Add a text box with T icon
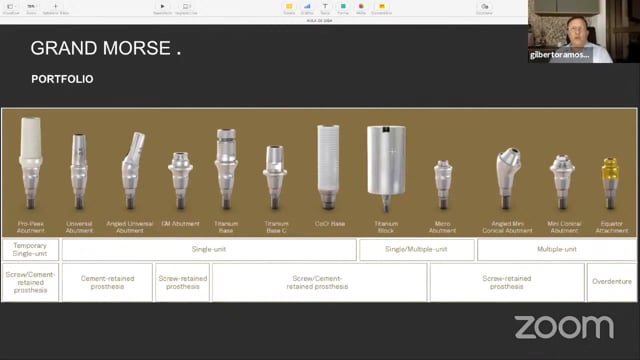The height and width of the screenshot is (360, 640). tap(325, 7)
